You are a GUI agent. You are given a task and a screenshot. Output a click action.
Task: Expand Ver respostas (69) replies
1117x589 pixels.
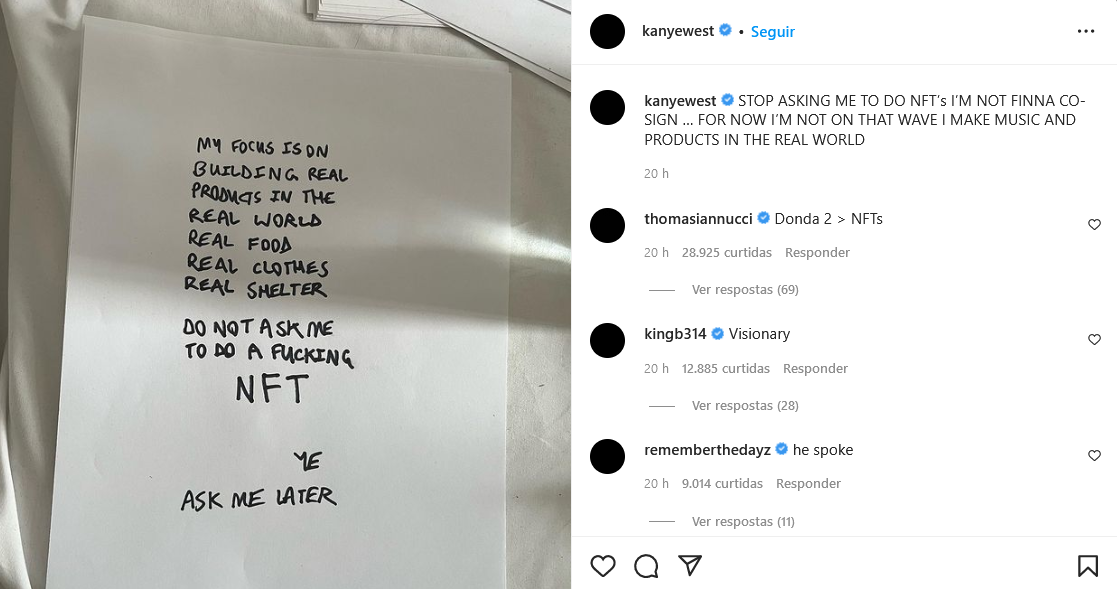pyautogui.click(x=744, y=290)
